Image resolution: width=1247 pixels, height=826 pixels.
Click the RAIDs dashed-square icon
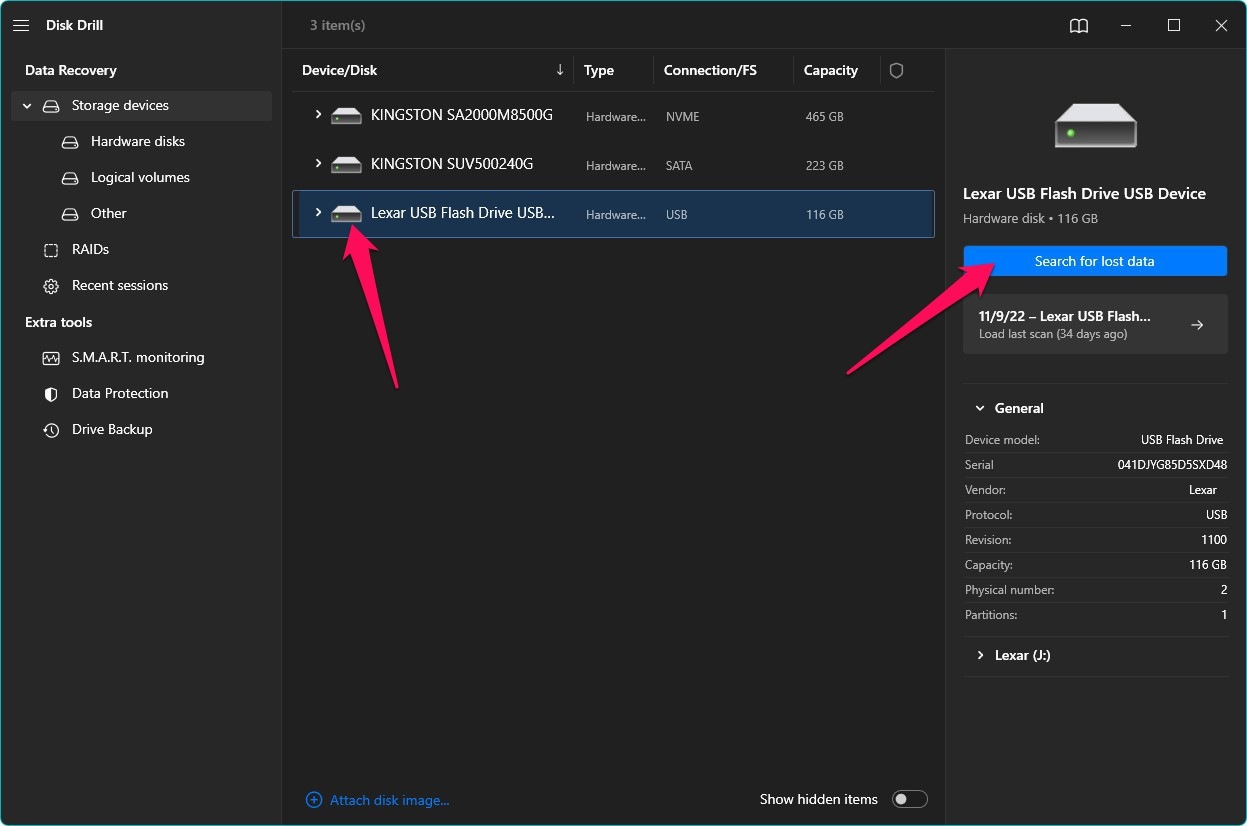coord(51,250)
